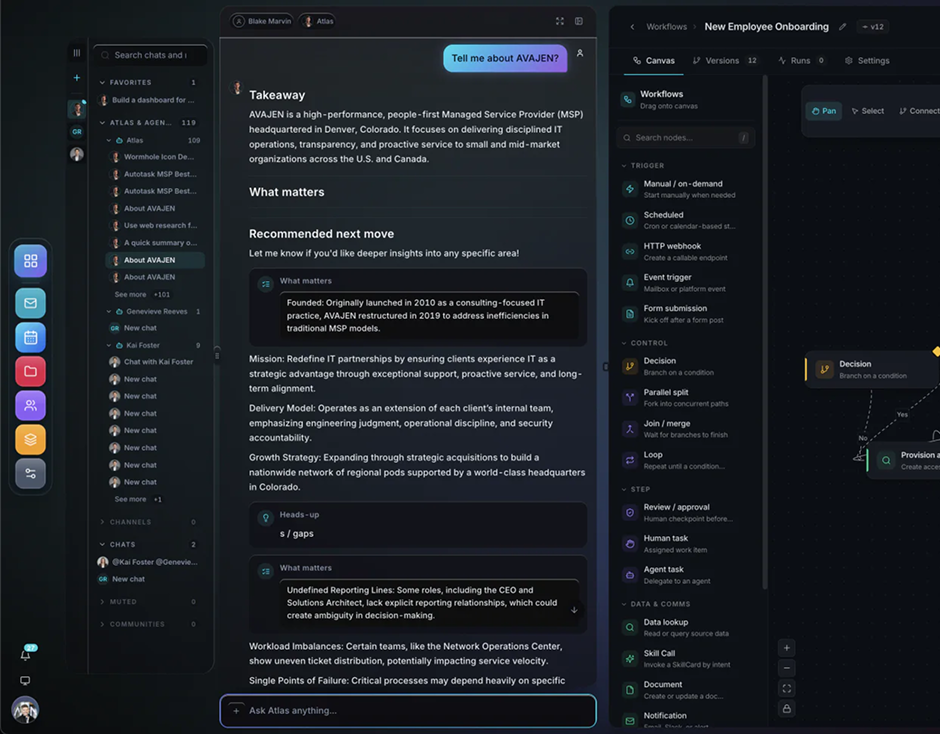This screenshot has height=735, width=940.
Task: Click the layout panel icon in chat header
Action: tap(579, 21)
